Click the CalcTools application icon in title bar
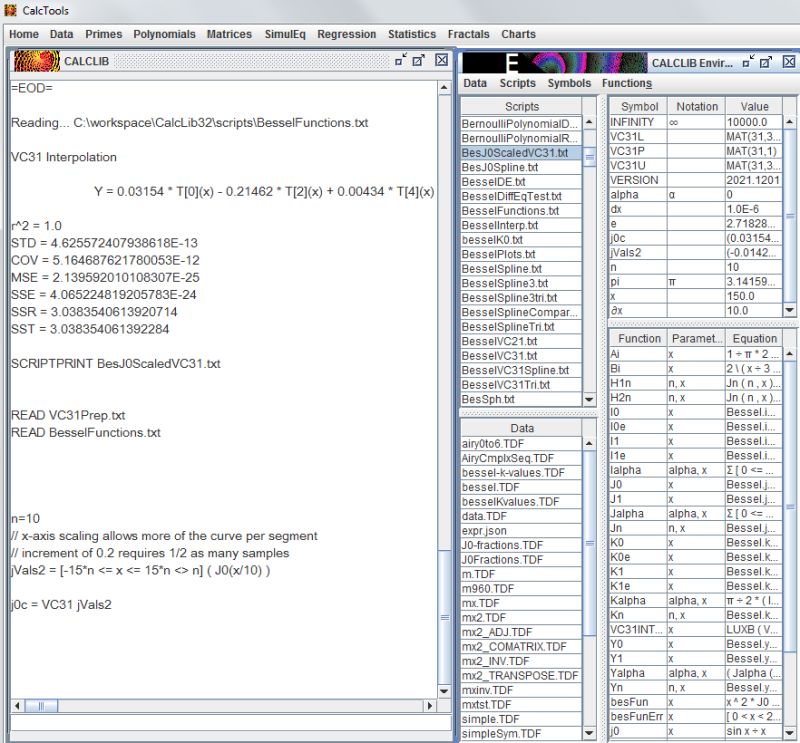Screen dimensions: 800x743 (10, 10)
